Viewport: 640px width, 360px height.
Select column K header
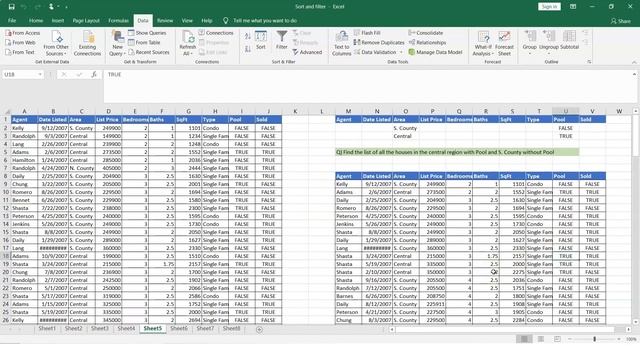(x=295, y=111)
